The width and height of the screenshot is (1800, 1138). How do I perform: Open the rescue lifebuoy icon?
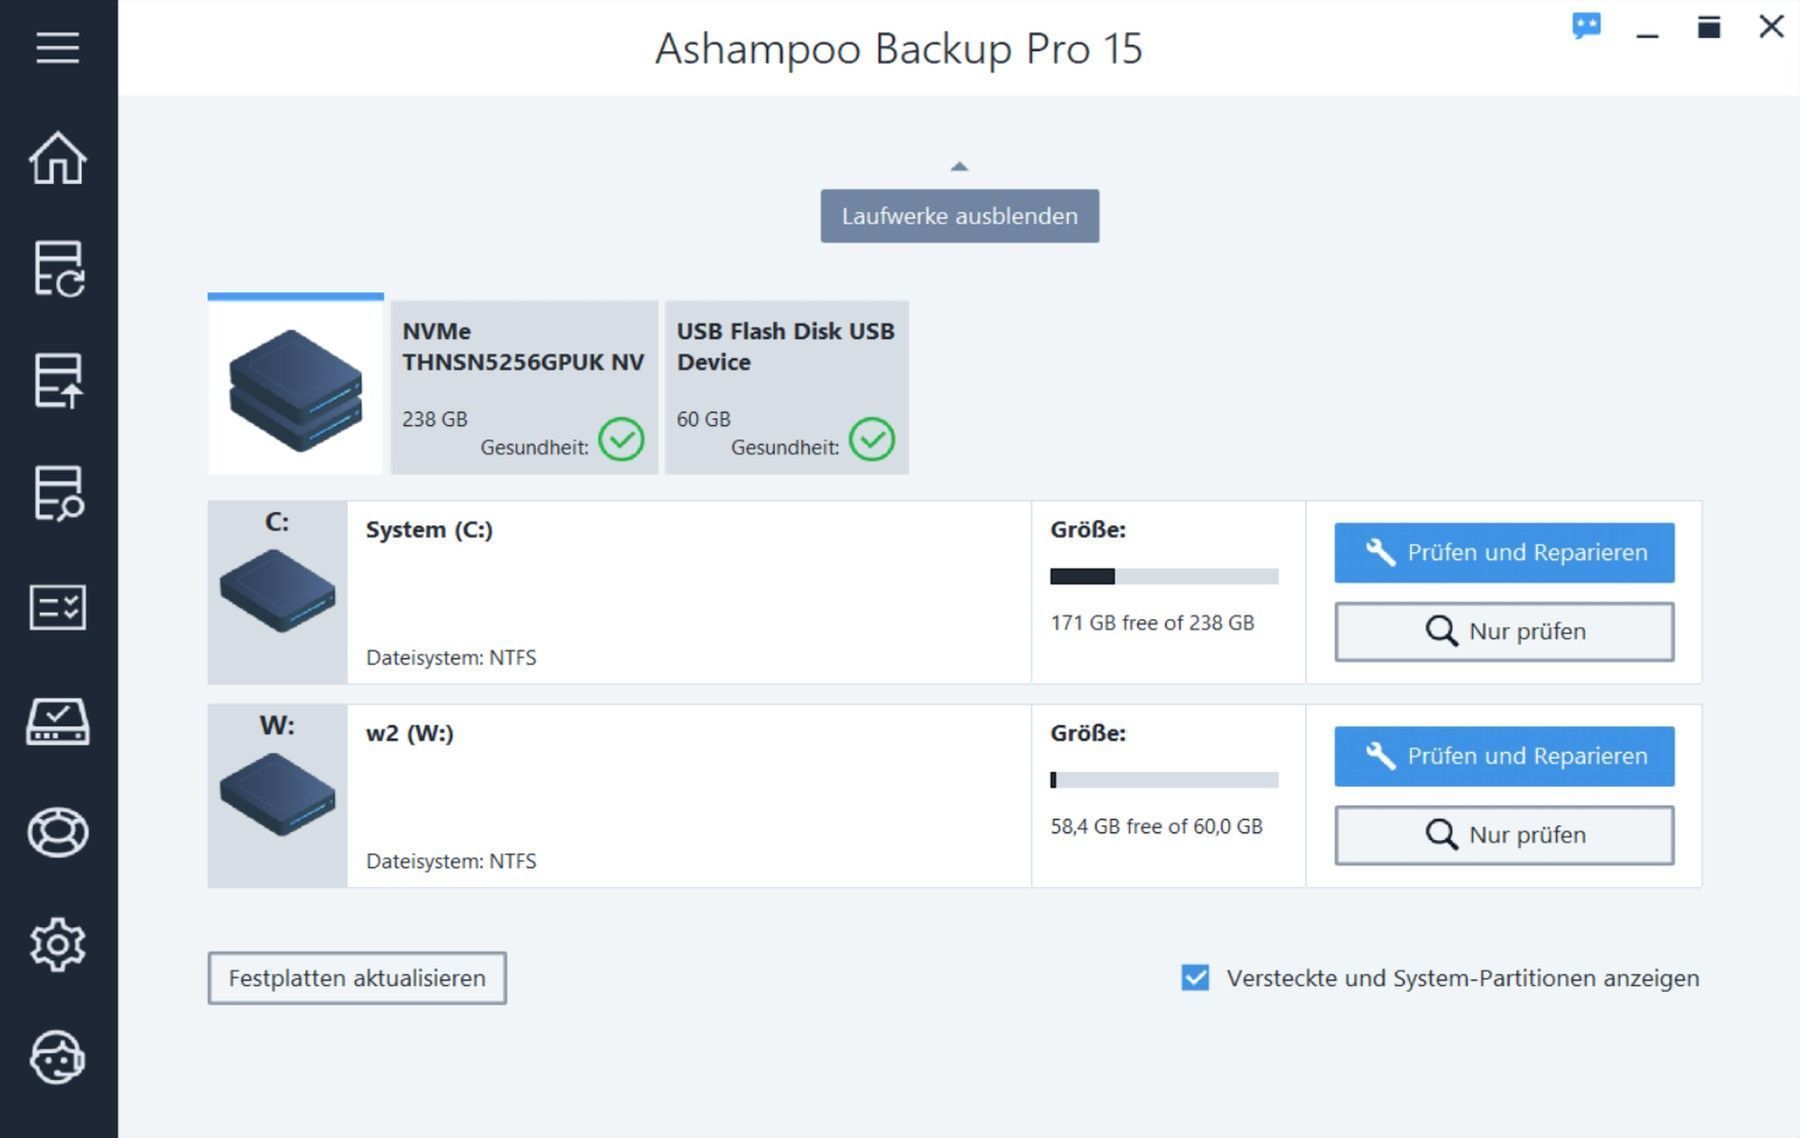58,832
